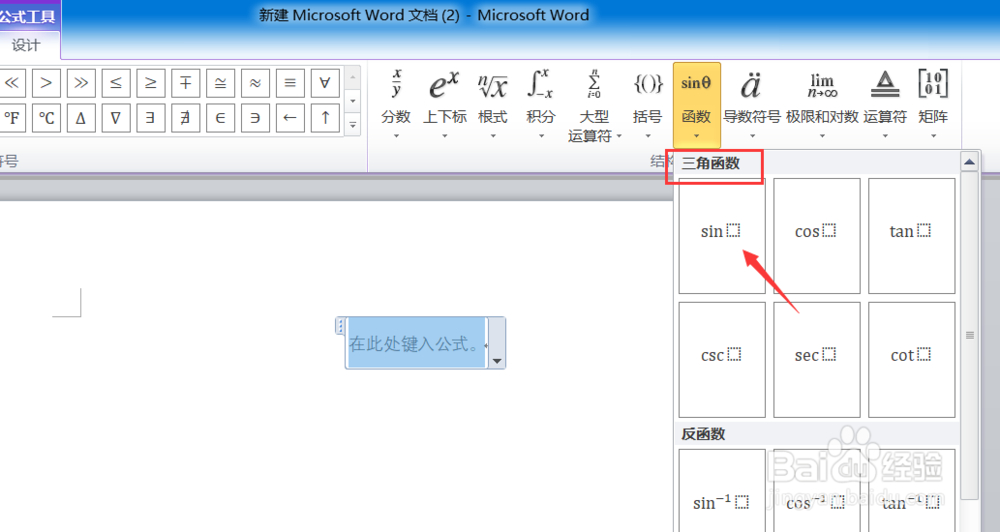Screen dimensions: 1000x532
Task: Insert the much-greater-than symbol
Action: click(80, 83)
